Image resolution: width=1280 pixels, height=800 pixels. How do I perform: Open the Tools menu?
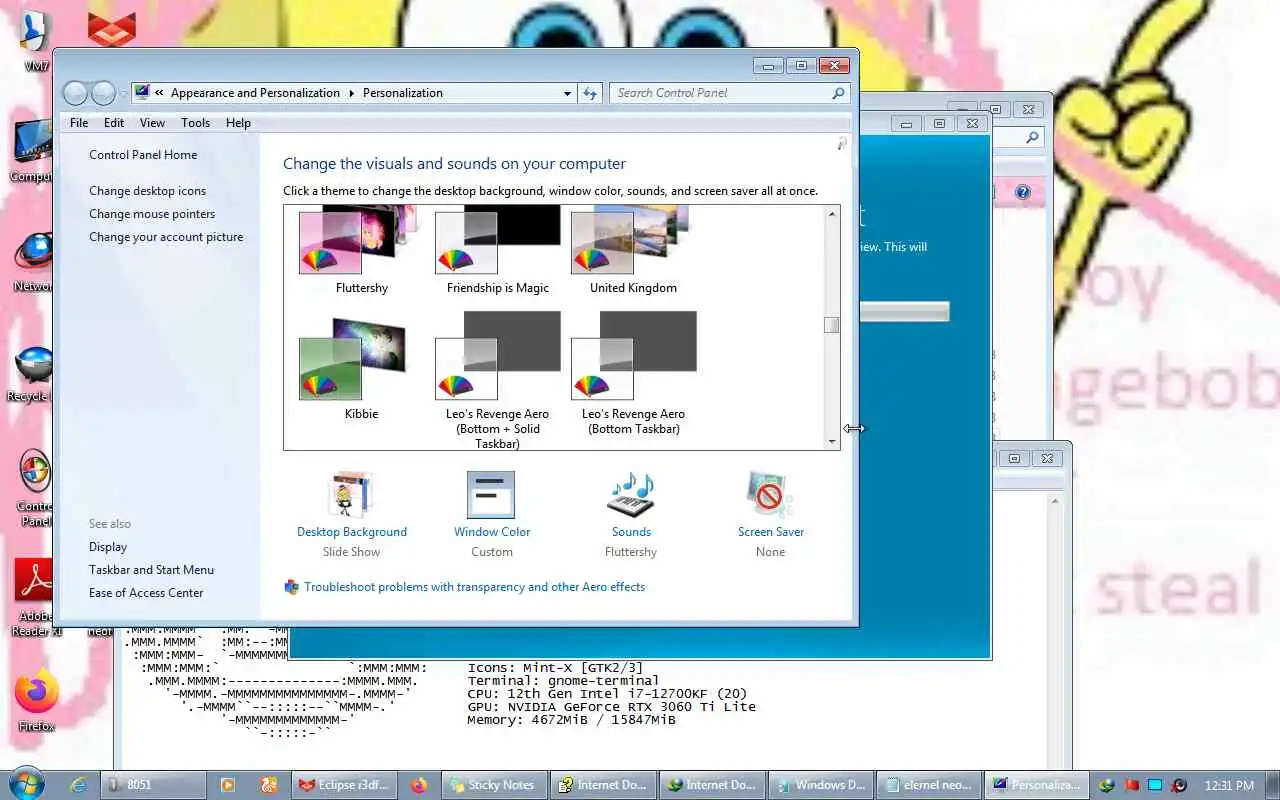[195, 123]
